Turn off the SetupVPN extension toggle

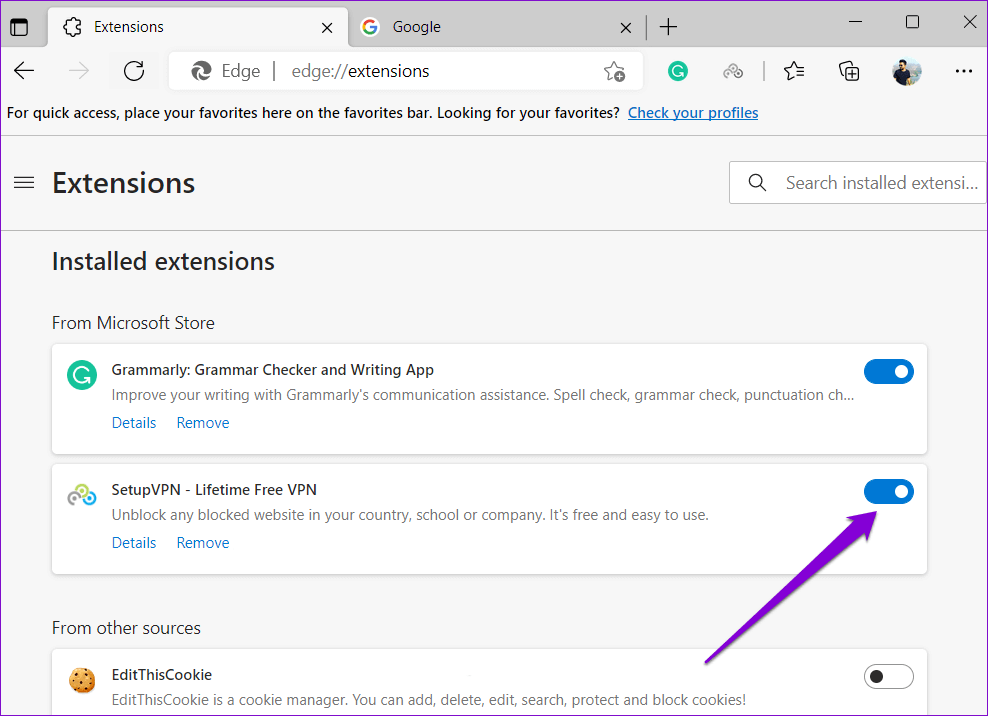[x=888, y=492]
